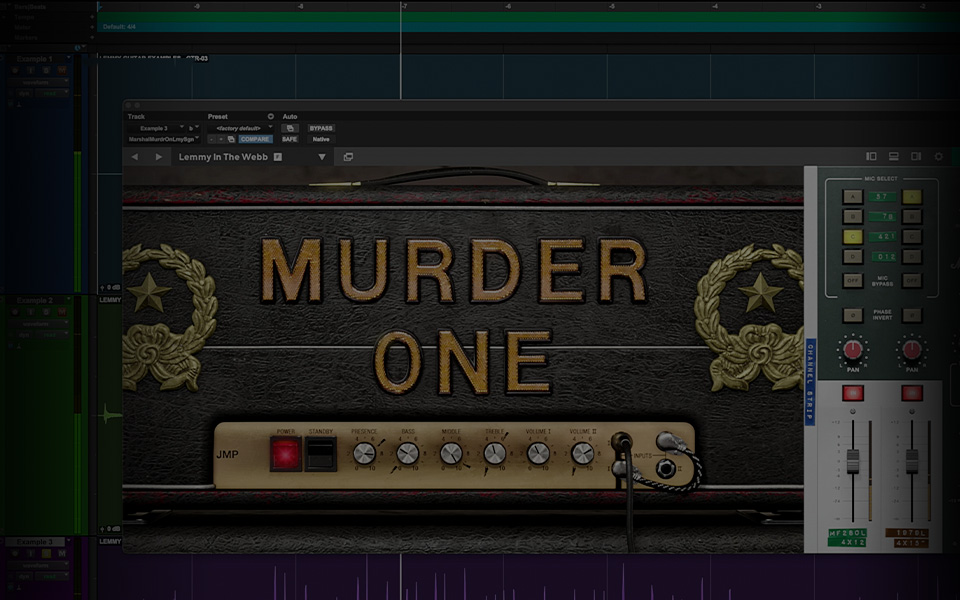Click the COMPARE button
The height and width of the screenshot is (600, 960).
(255, 139)
